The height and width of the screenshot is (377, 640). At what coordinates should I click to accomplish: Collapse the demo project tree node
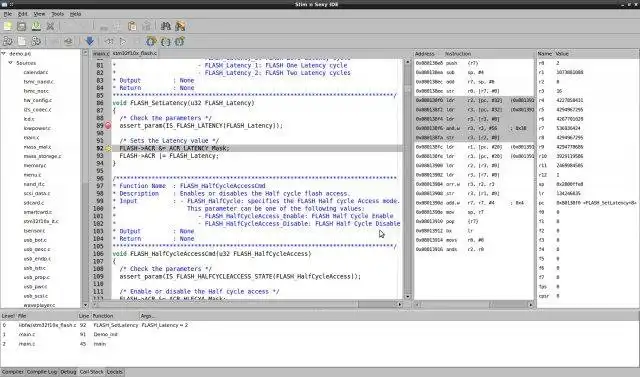[x=4, y=53]
